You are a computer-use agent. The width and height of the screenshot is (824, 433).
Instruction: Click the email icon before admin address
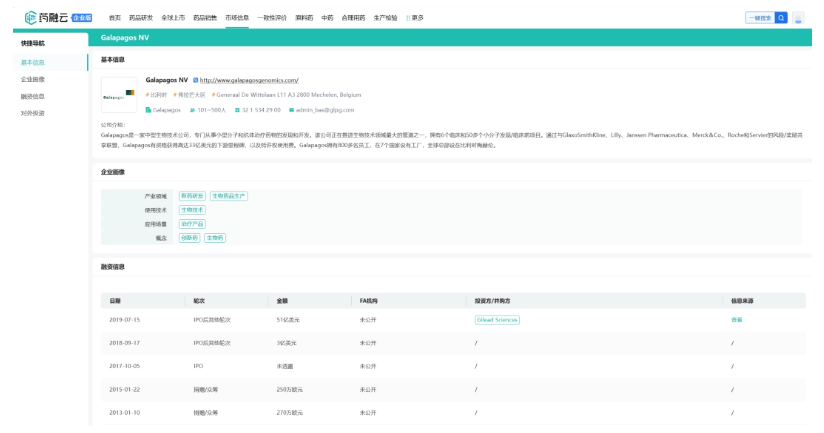pyautogui.click(x=291, y=109)
